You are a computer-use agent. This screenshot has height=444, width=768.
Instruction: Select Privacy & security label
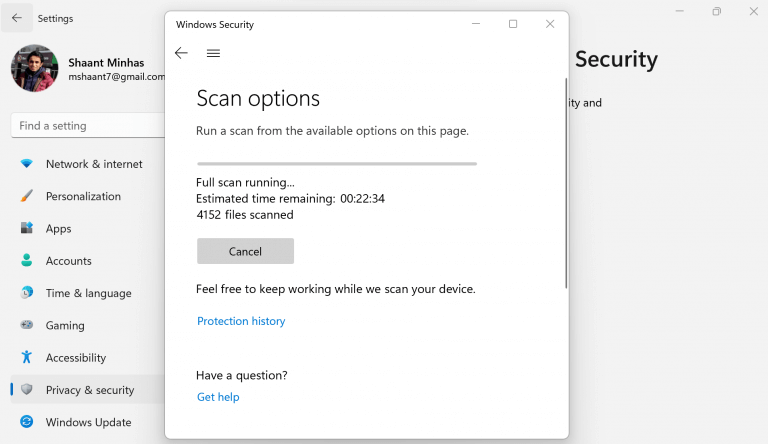[x=90, y=390]
